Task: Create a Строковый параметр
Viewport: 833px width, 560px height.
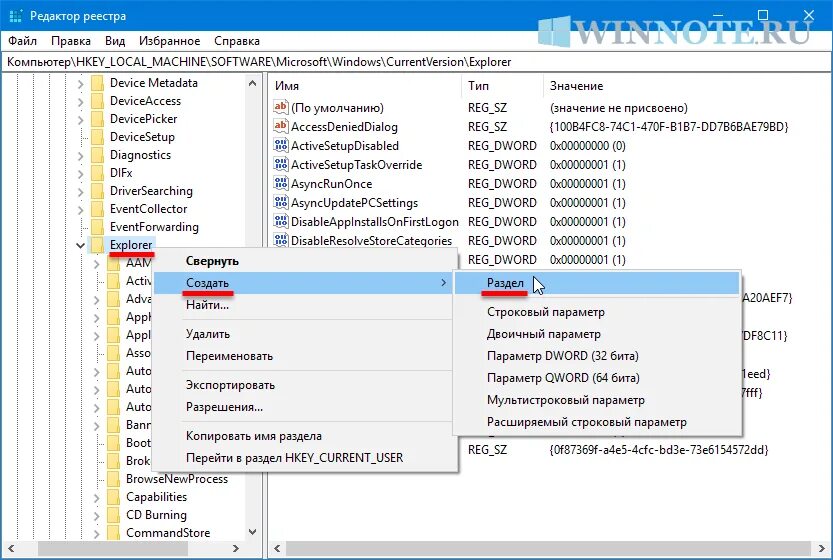Action: (x=597, y=312)
